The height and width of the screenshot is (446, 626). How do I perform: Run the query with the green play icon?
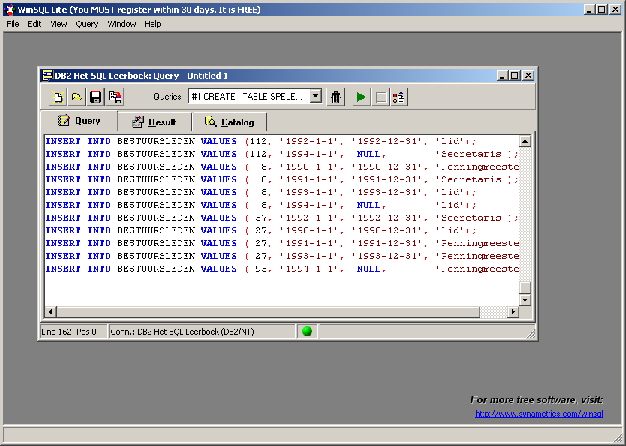coord(361,97)
